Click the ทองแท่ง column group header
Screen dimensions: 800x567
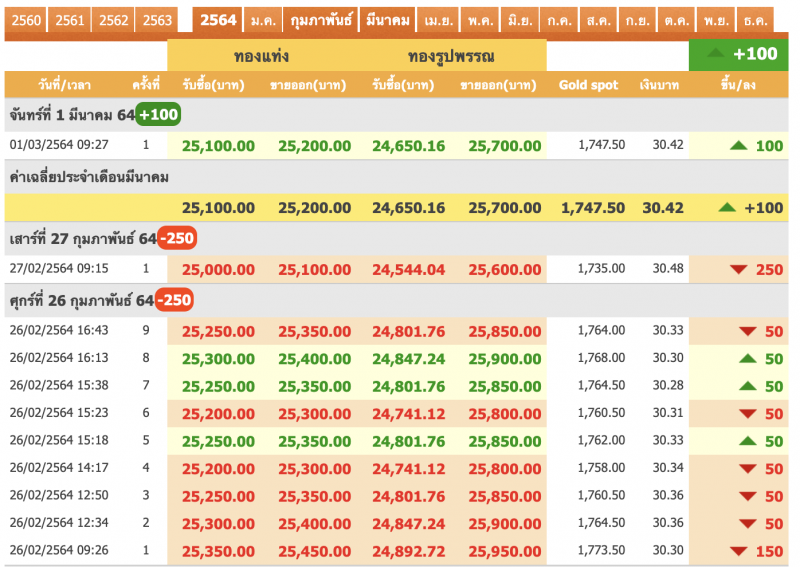pos(261,56)
